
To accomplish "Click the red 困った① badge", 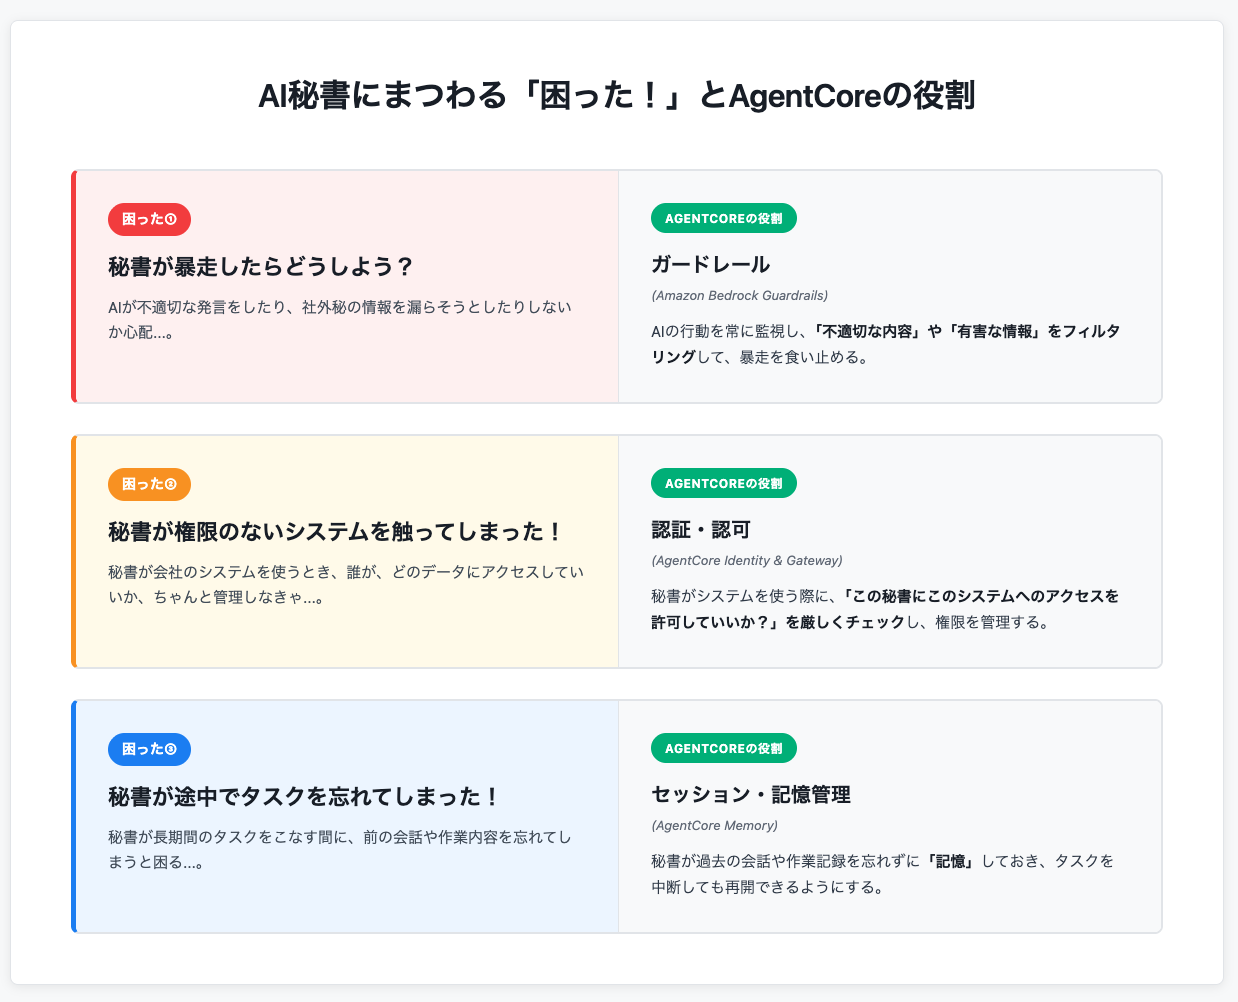I will (149, 219).
